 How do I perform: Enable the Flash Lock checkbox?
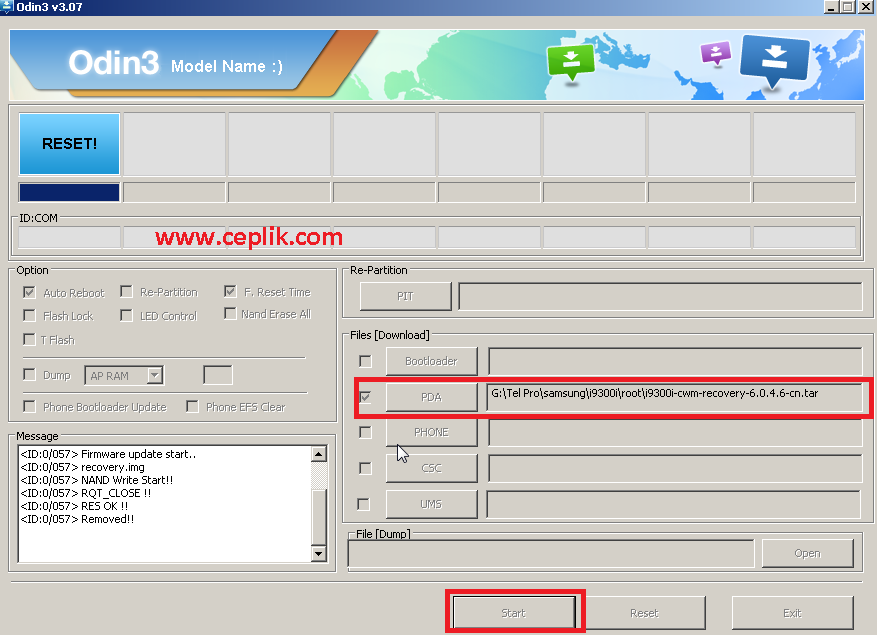point(29,315)
